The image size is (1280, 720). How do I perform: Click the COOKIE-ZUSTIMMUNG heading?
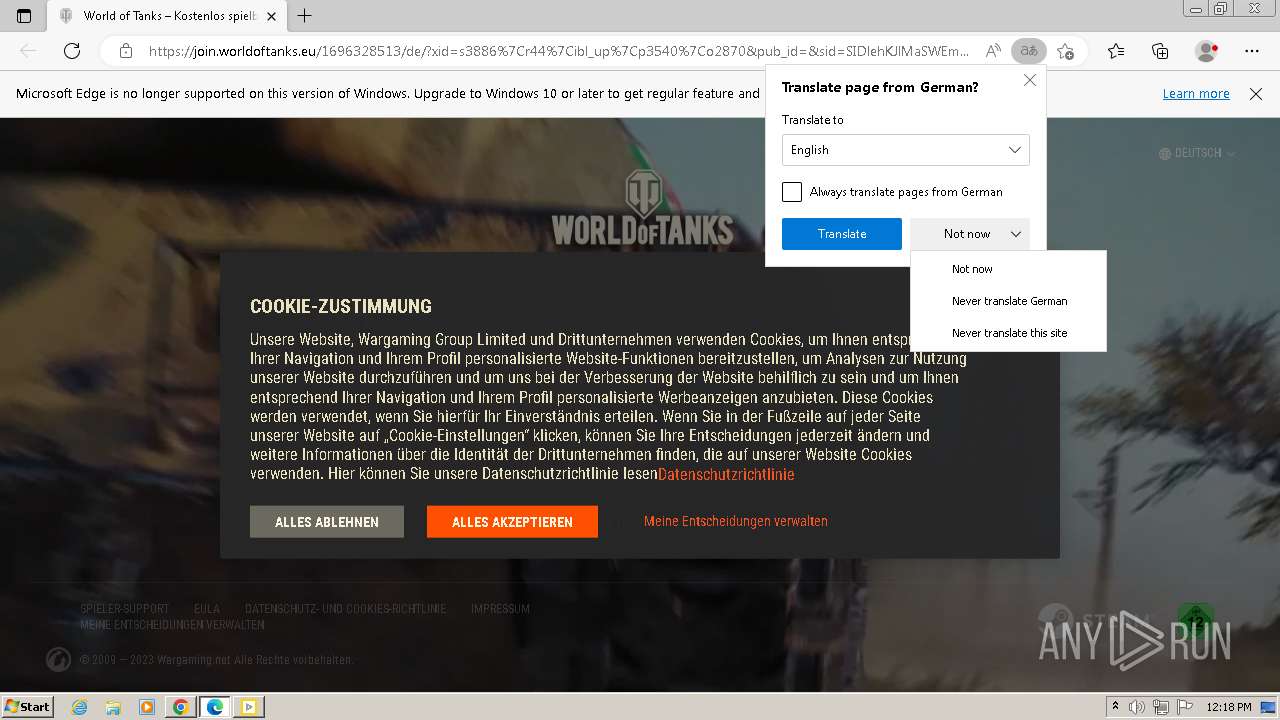341,307
